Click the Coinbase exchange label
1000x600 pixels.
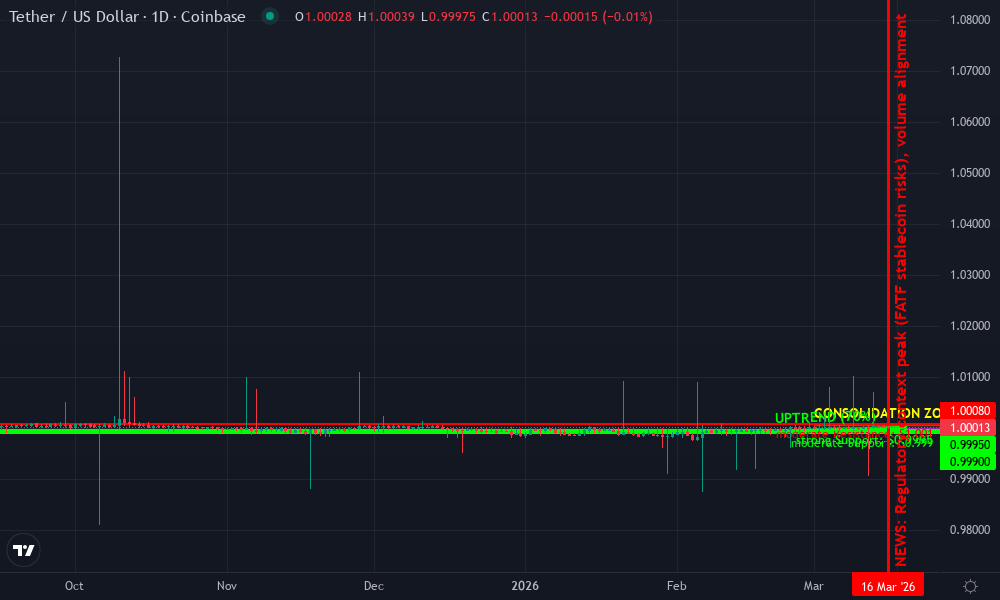[x=215, y=17]
